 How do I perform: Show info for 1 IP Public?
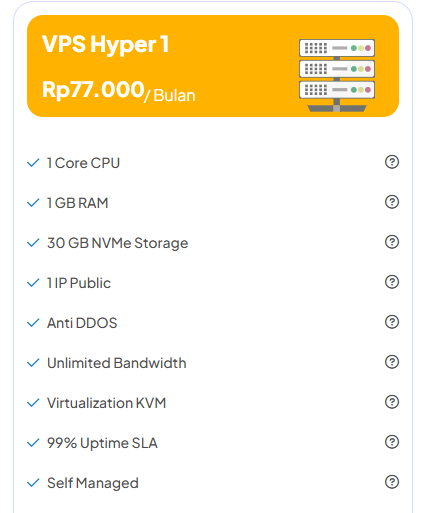tap(392, 282)
